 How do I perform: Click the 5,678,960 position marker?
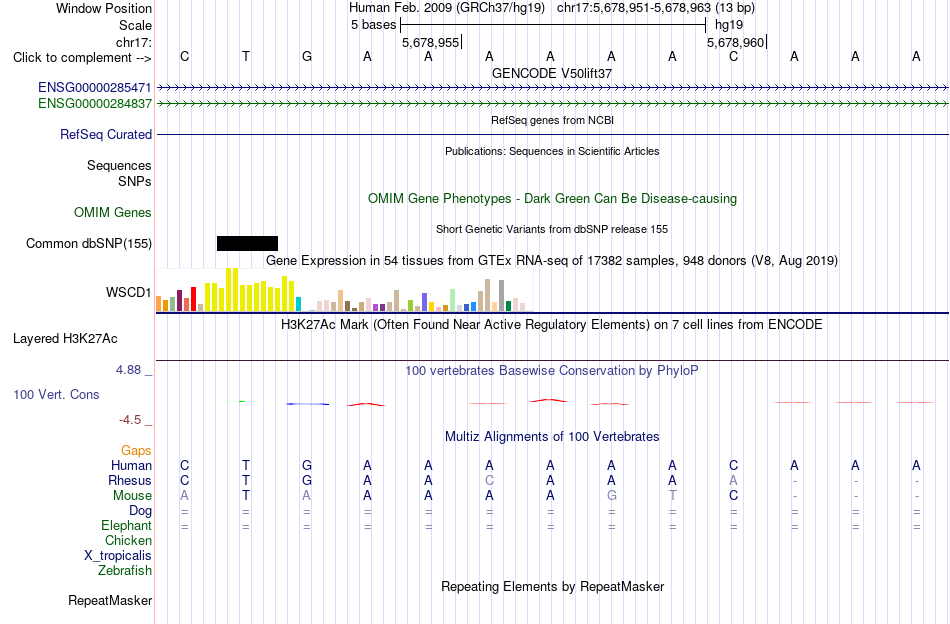(x=737, y=42)
